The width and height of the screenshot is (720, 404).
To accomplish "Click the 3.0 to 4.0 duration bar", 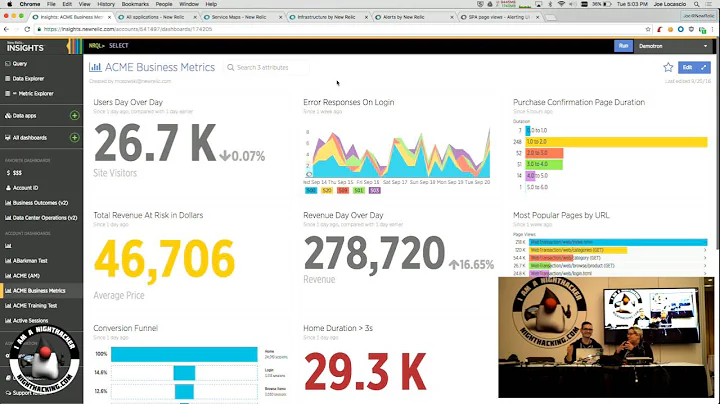I will tap(544, 164).
